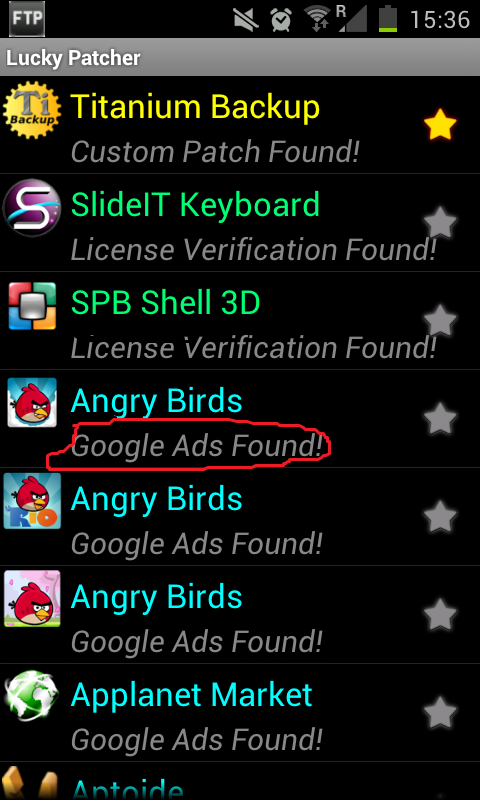Tap the Angry Birds Seasons pink icon

pos(32,599)
